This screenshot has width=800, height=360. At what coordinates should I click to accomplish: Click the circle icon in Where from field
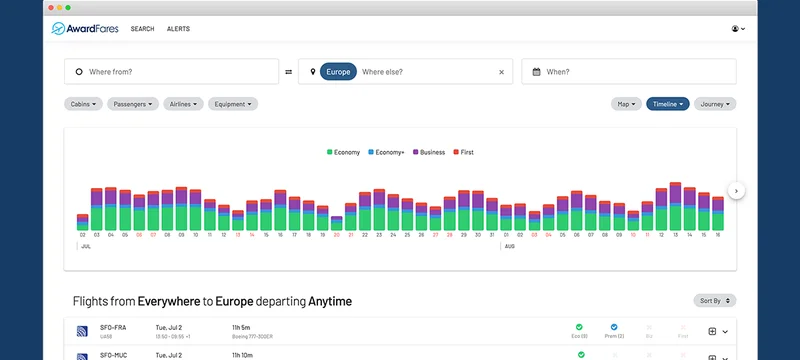(x=79, y=72)
